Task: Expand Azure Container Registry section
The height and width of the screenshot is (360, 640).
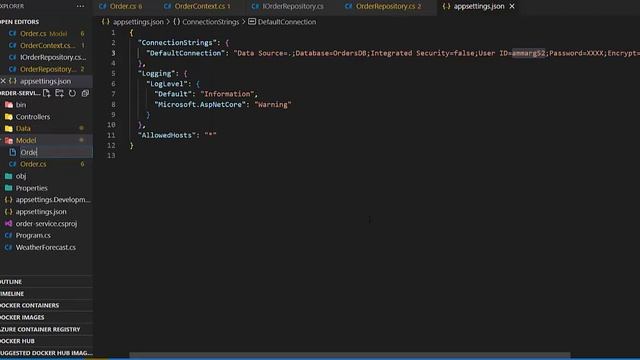Action: pyautogui.click(x=46, y=329)
